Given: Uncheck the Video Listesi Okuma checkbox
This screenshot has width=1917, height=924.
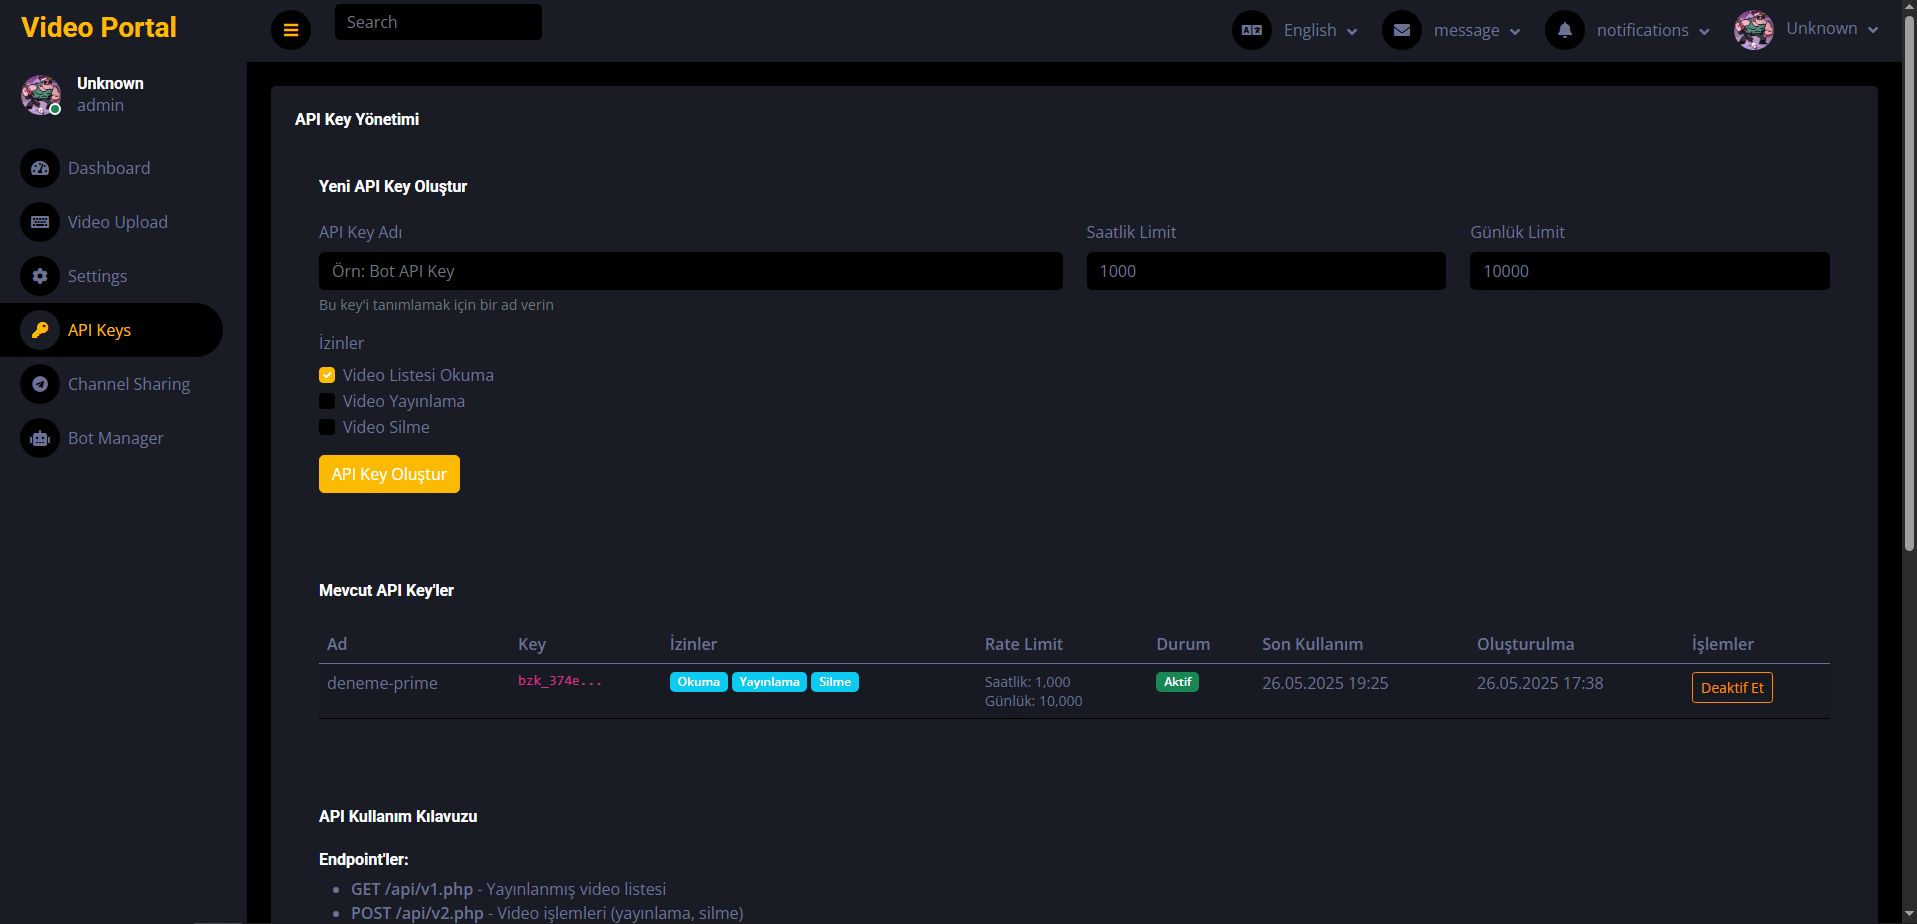Looking at the screenshot, I should 327,375.
